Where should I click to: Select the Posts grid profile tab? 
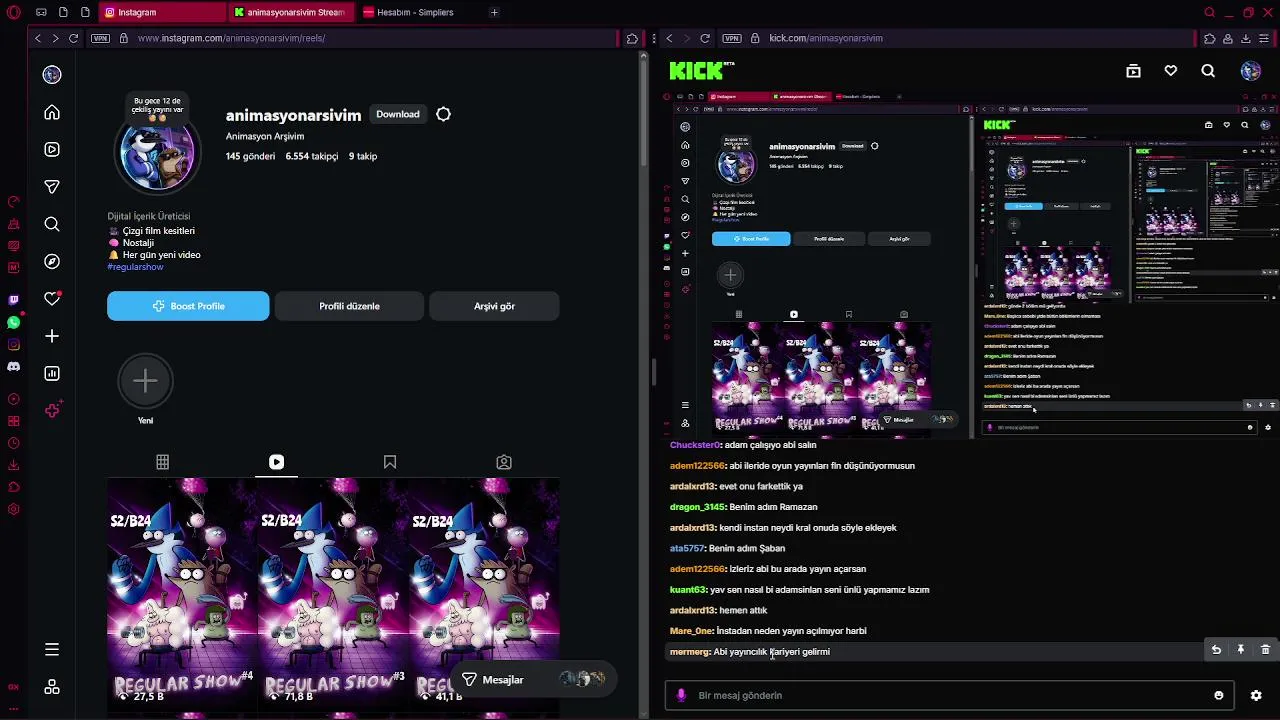coord(162,462)
